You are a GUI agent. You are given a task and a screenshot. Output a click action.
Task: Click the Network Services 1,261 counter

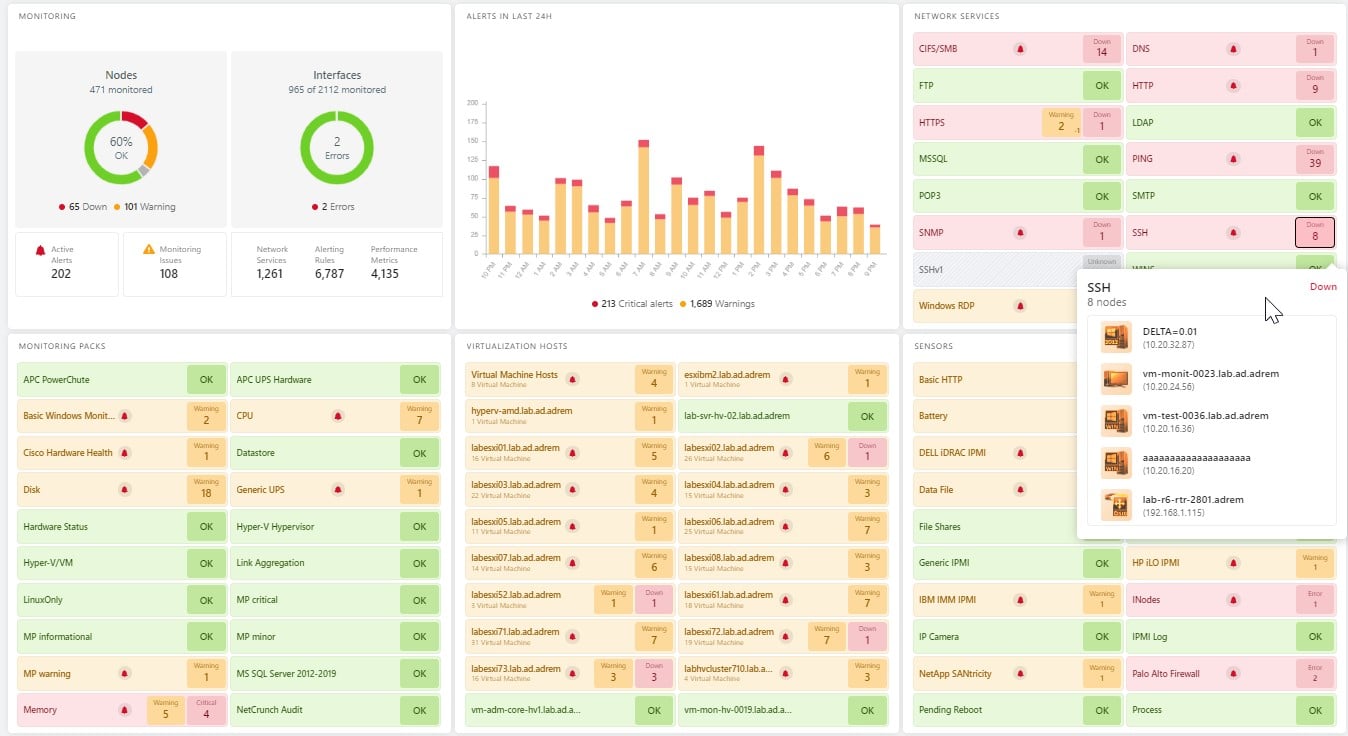click(272, 262)
